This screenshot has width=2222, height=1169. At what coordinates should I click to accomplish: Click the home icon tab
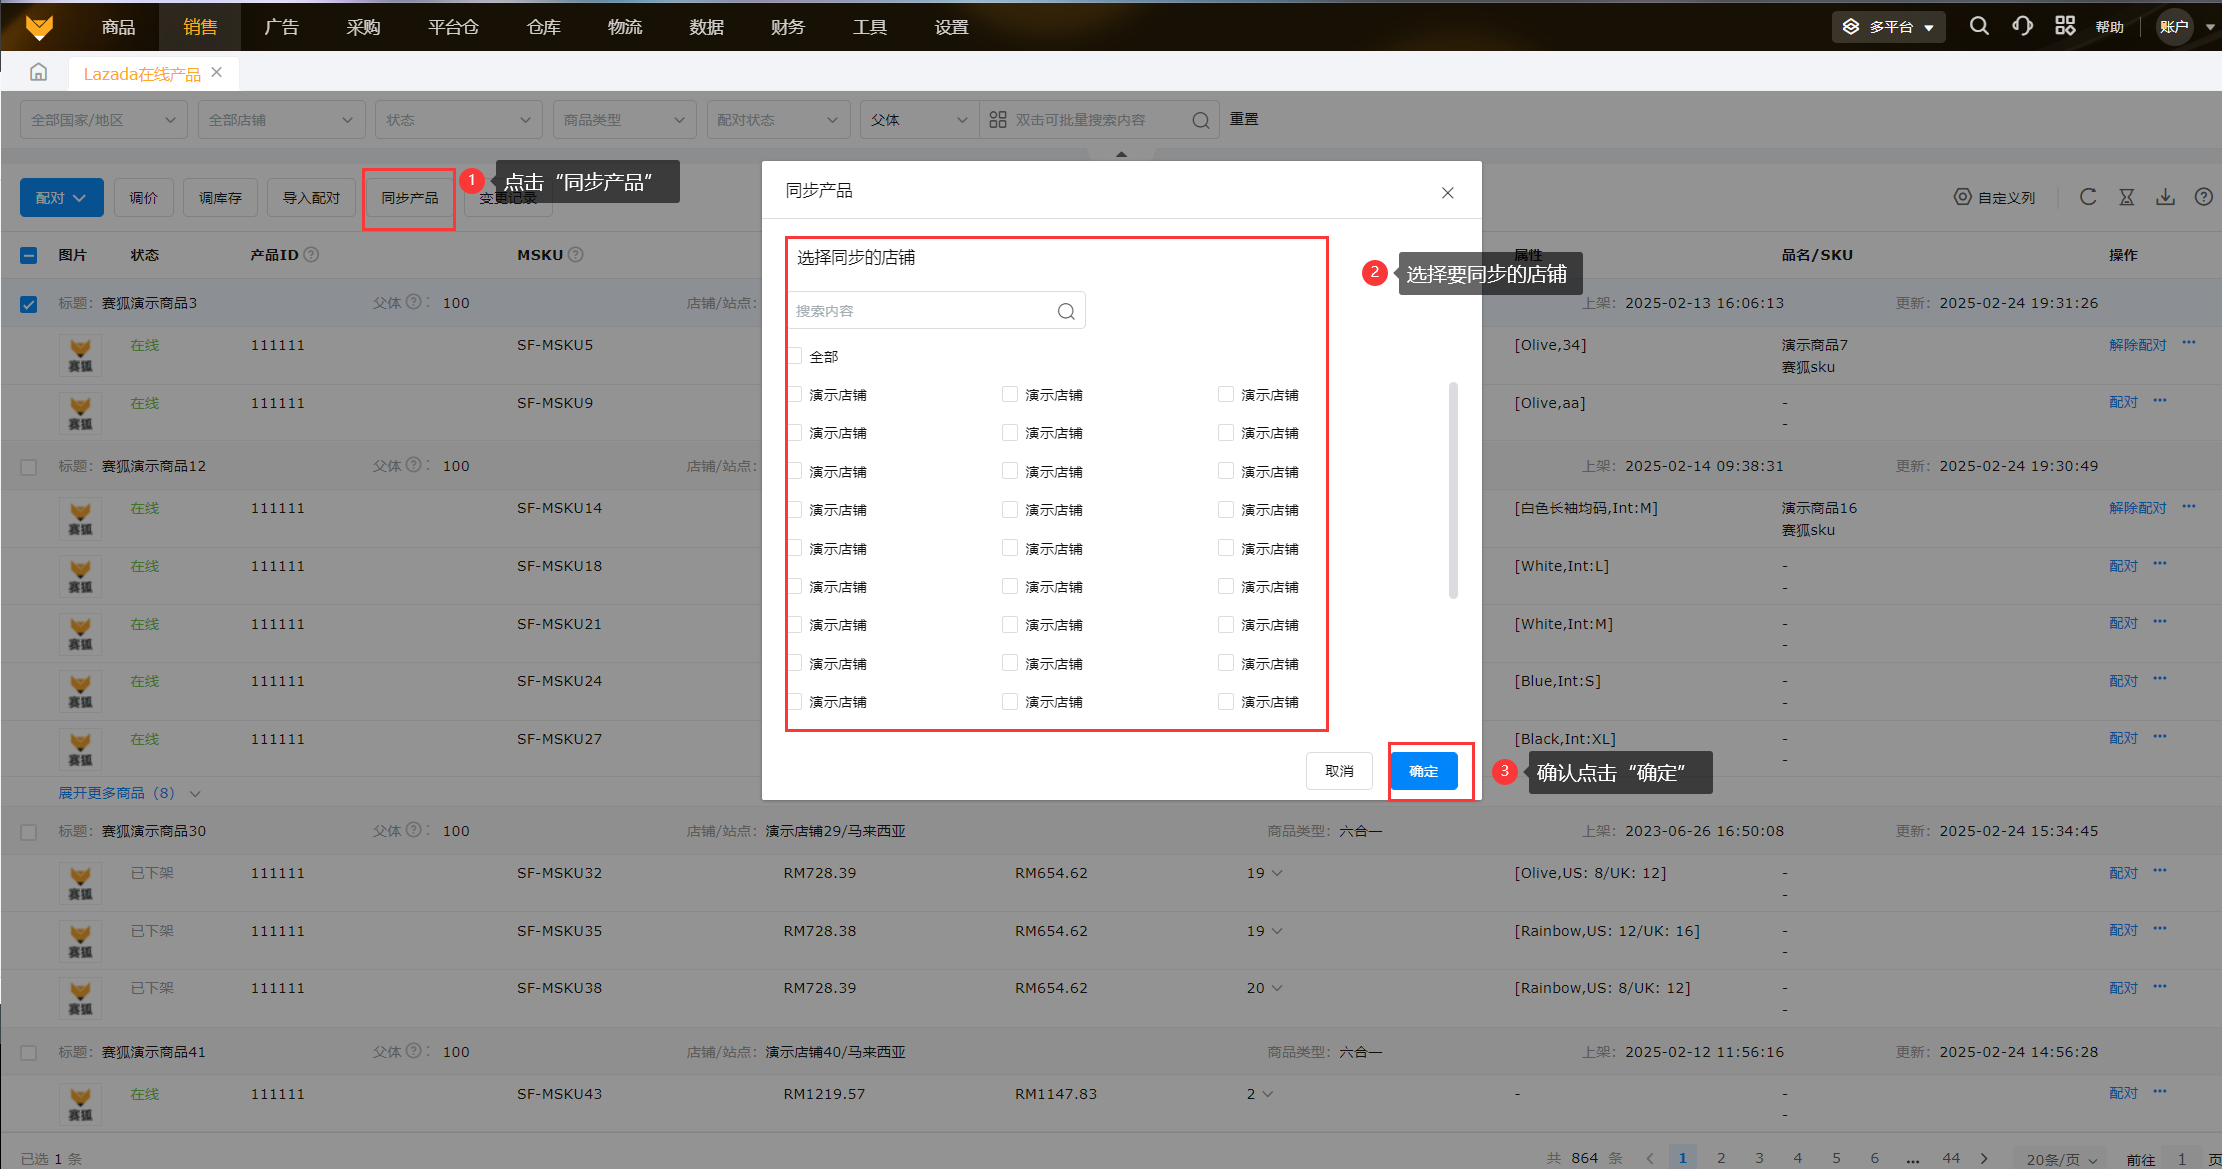[39, 72]
